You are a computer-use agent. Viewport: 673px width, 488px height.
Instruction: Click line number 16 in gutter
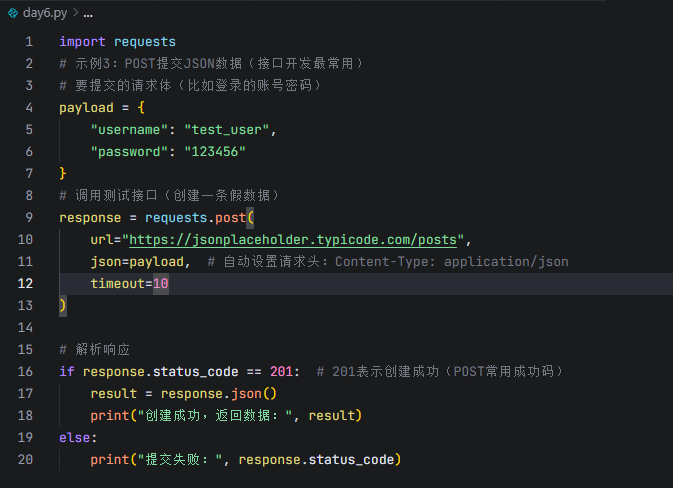(25, 372)
